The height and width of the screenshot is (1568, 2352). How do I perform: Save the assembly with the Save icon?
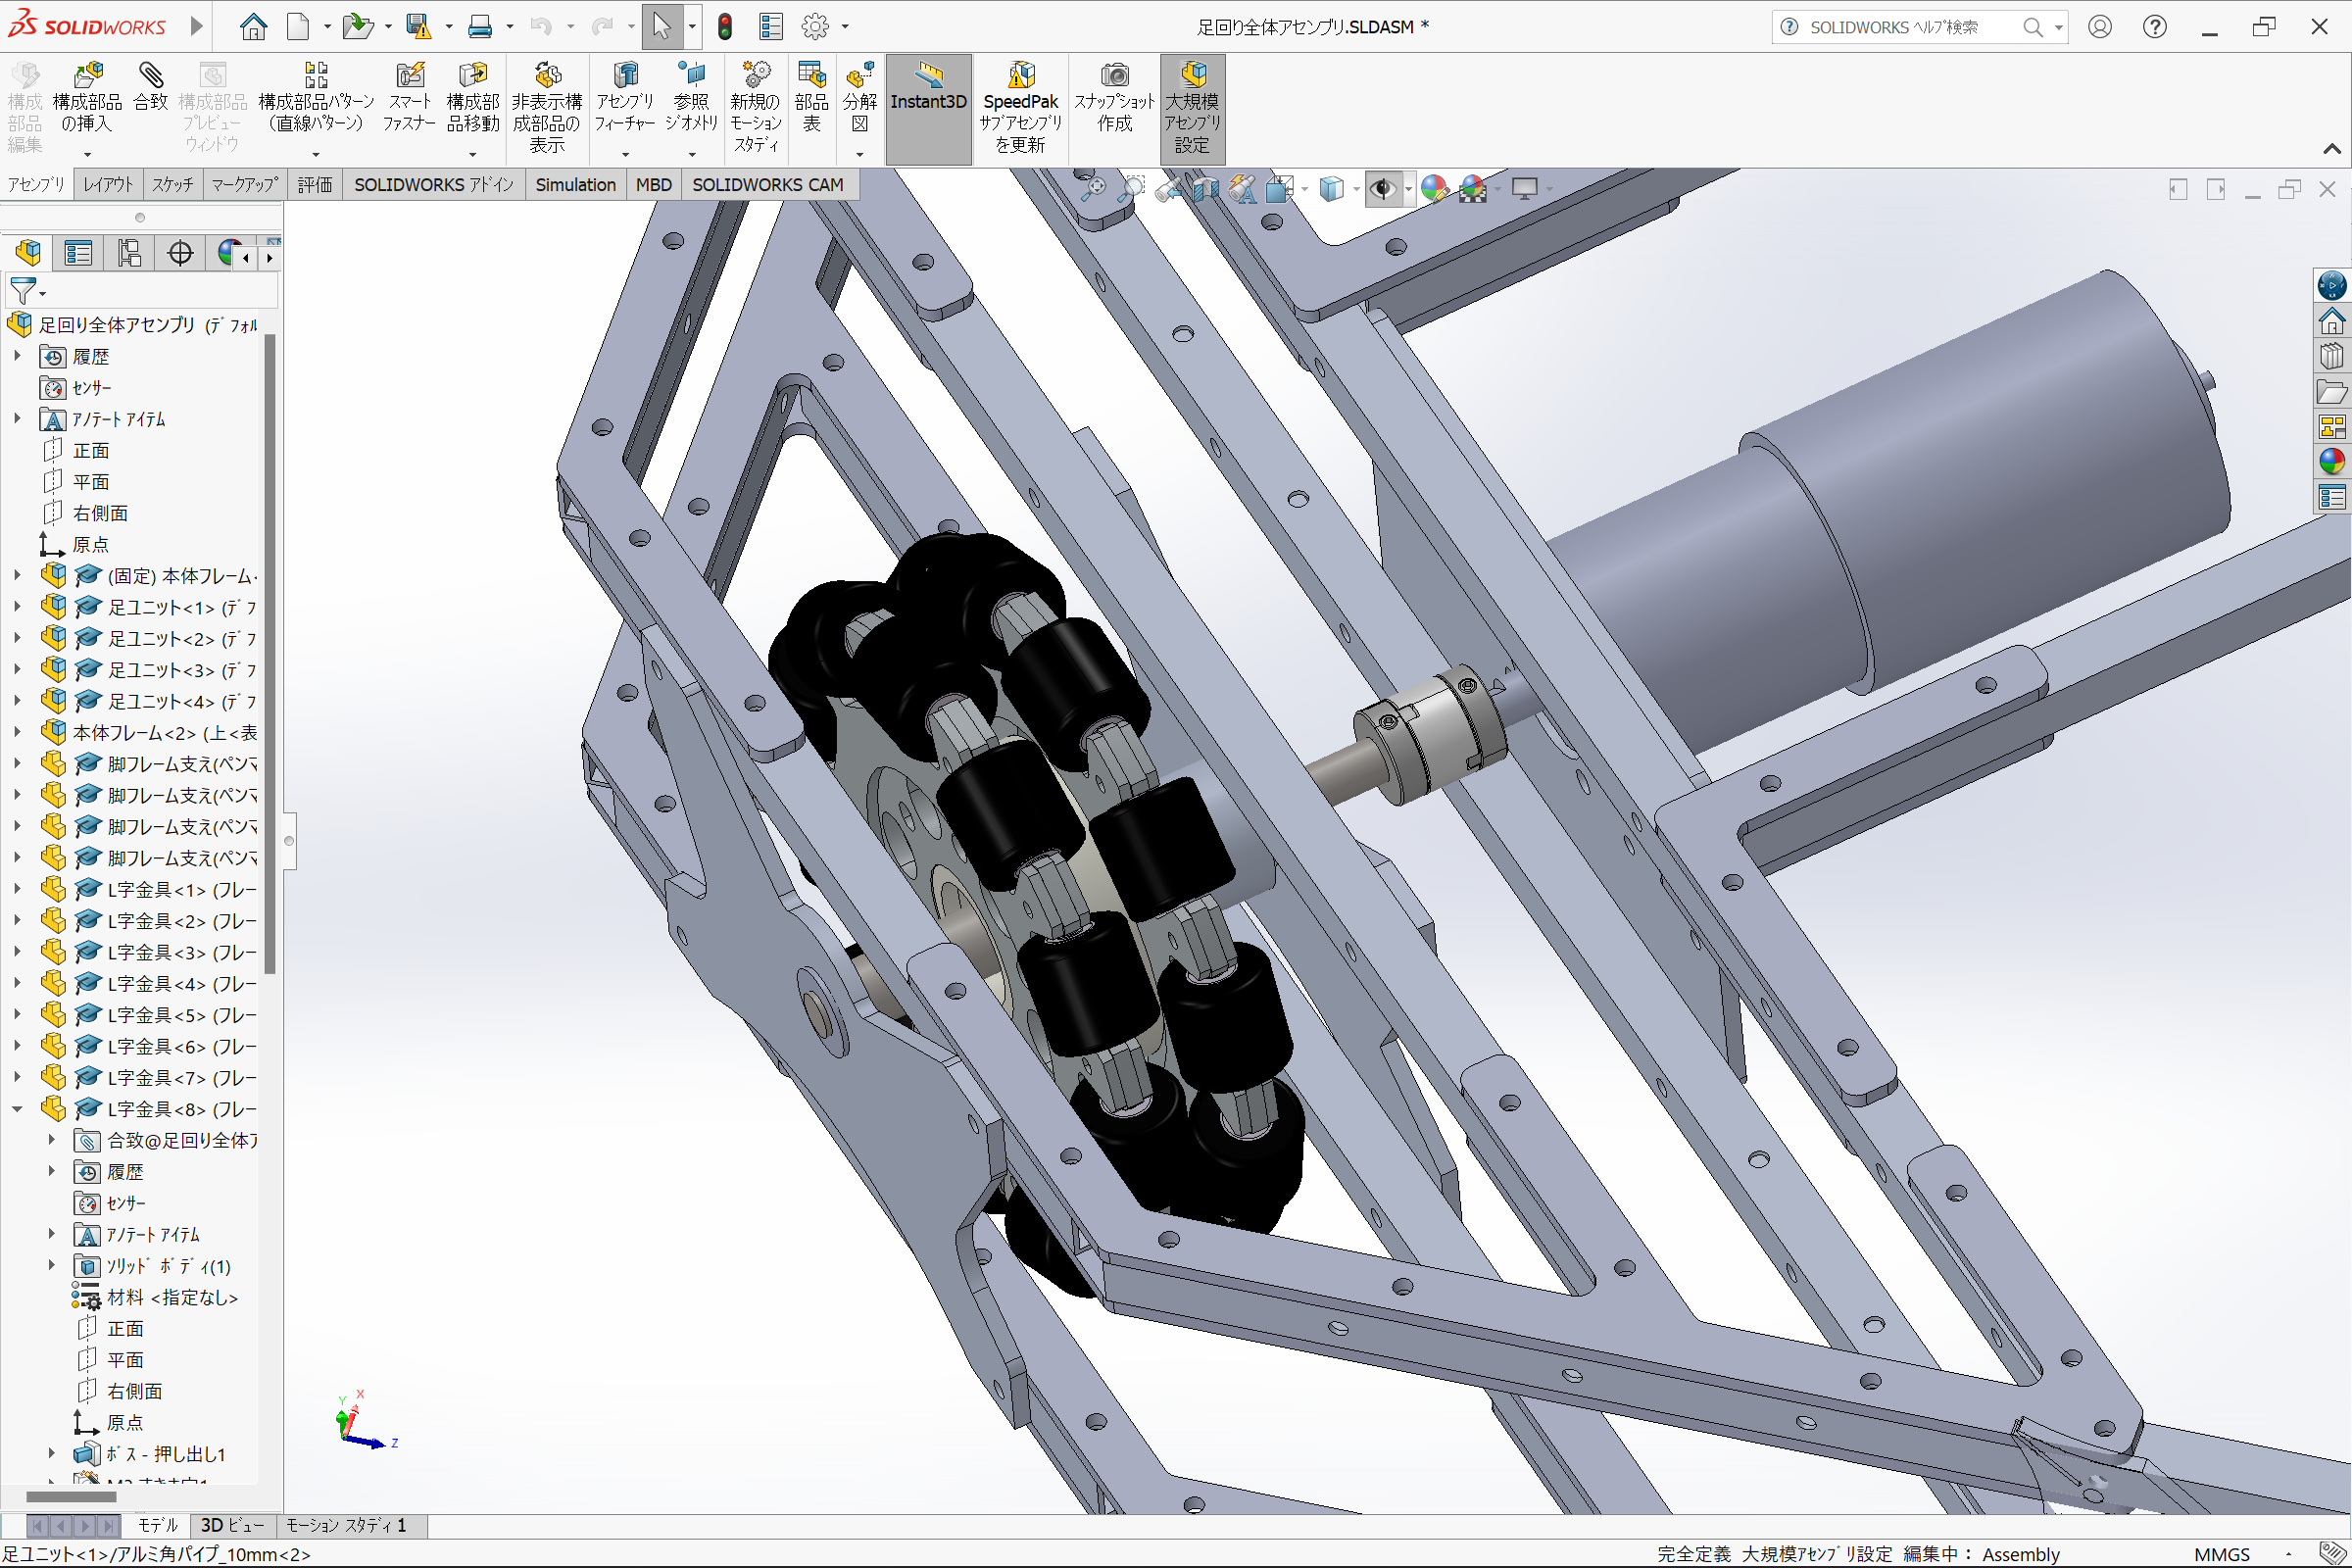[418, 26]
